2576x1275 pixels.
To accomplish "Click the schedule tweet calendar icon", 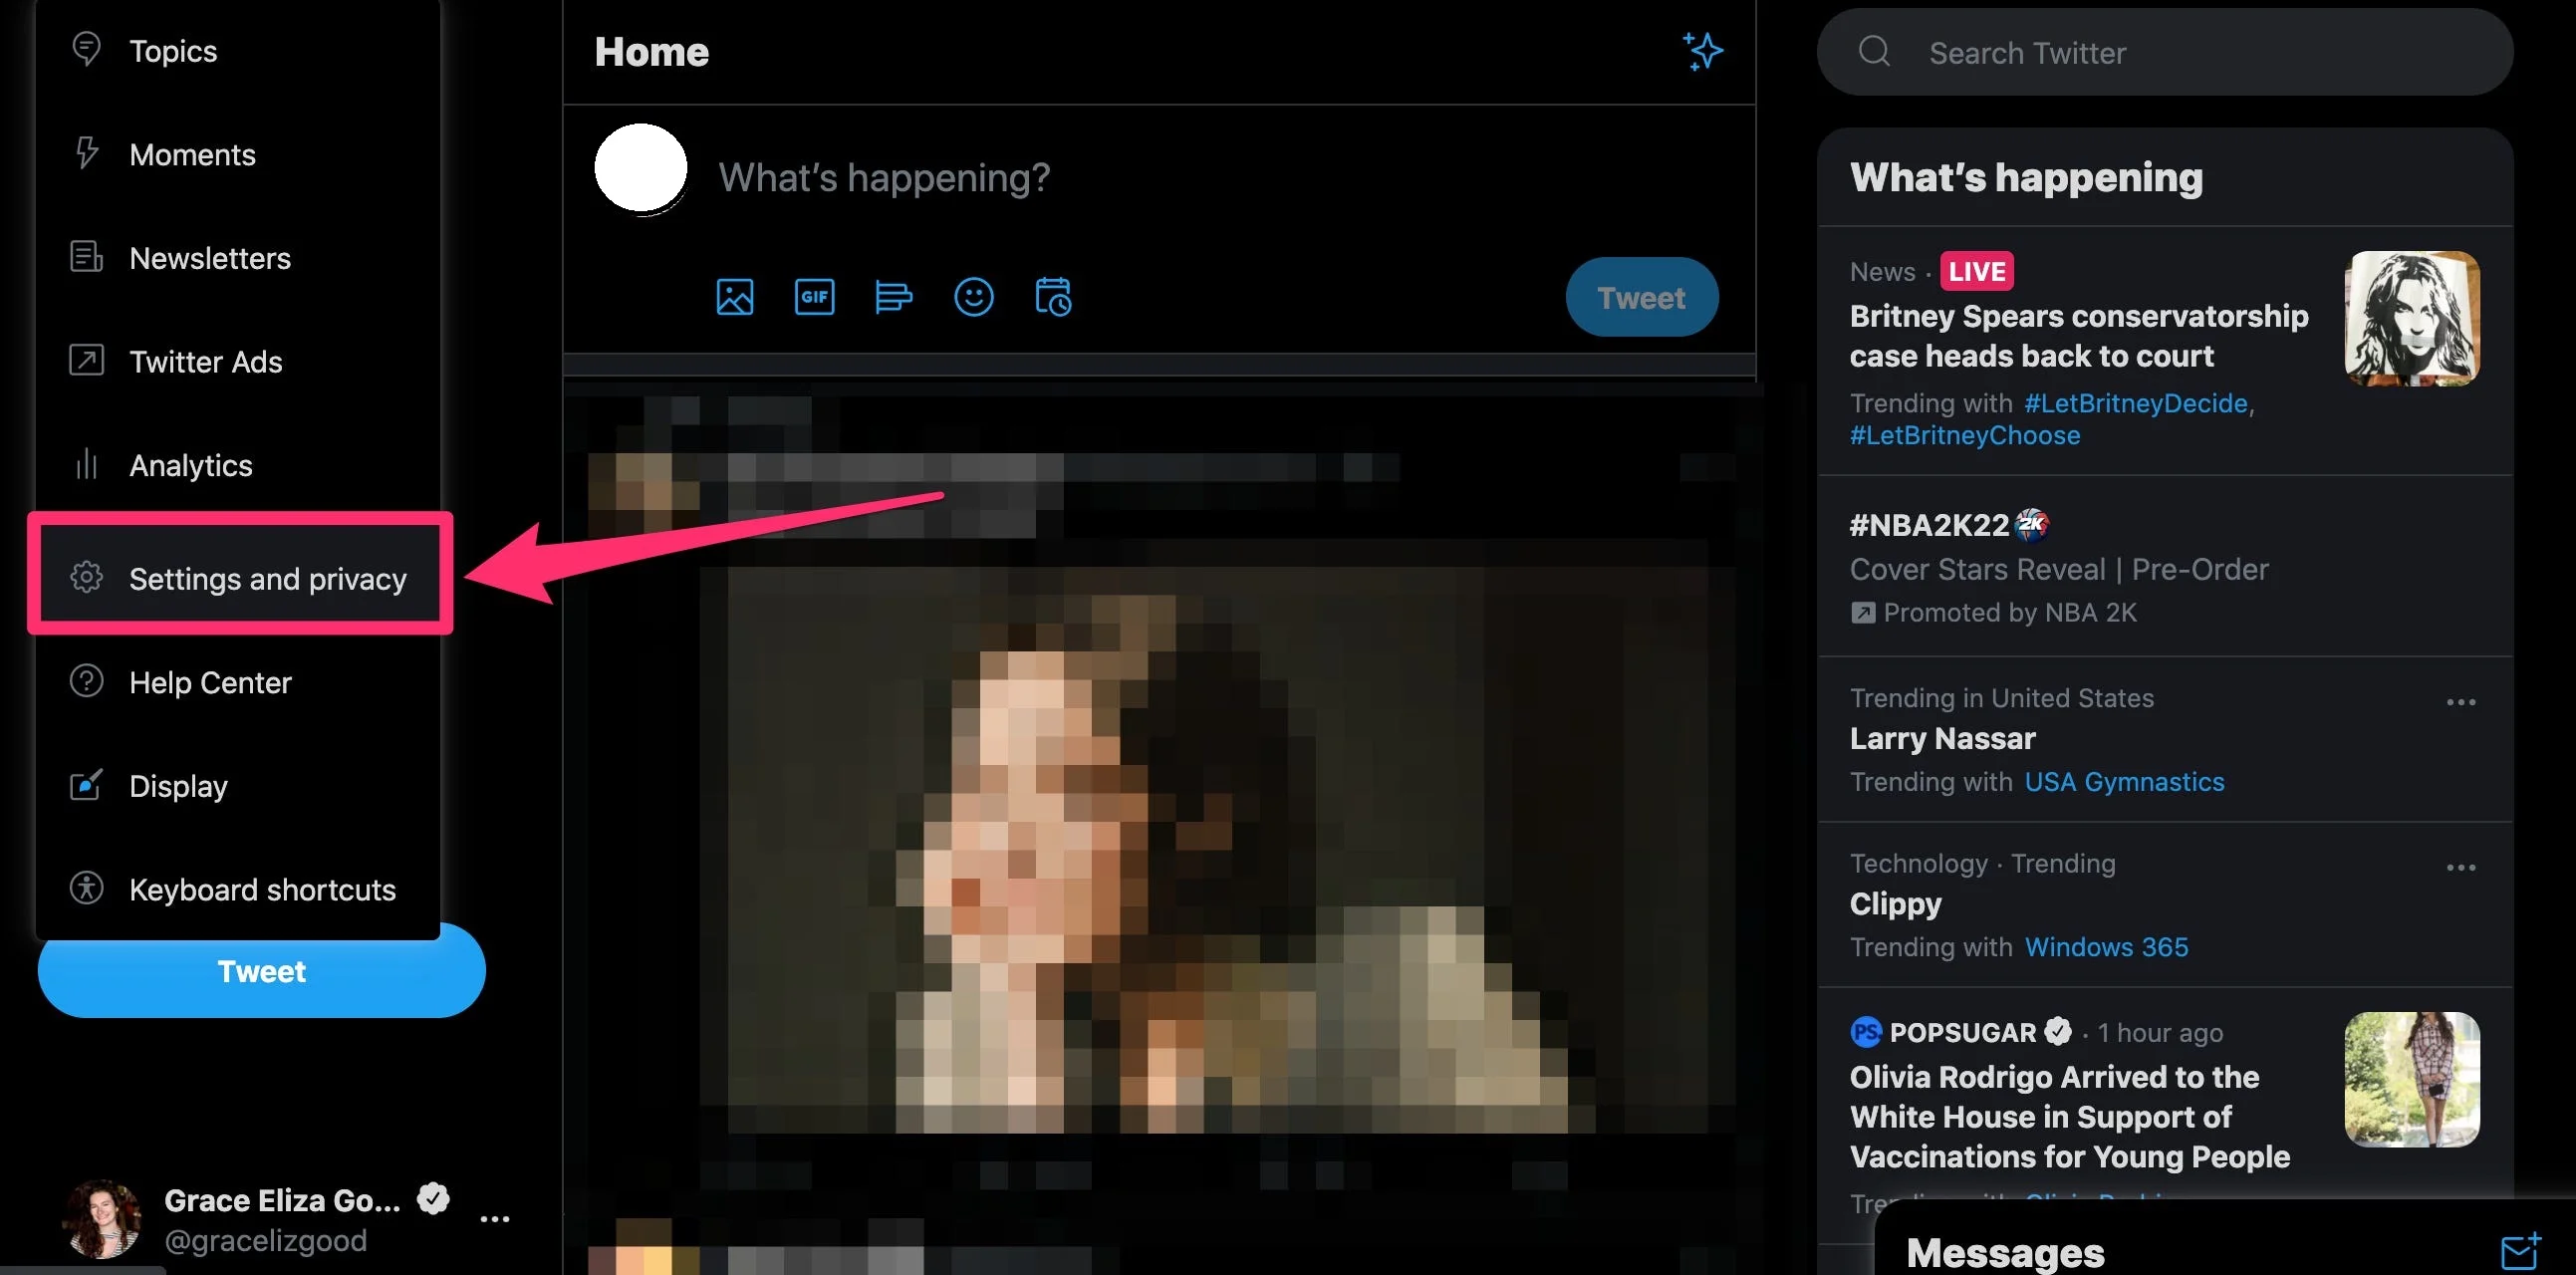I will pyautogui.click(x=1053, y=297).
